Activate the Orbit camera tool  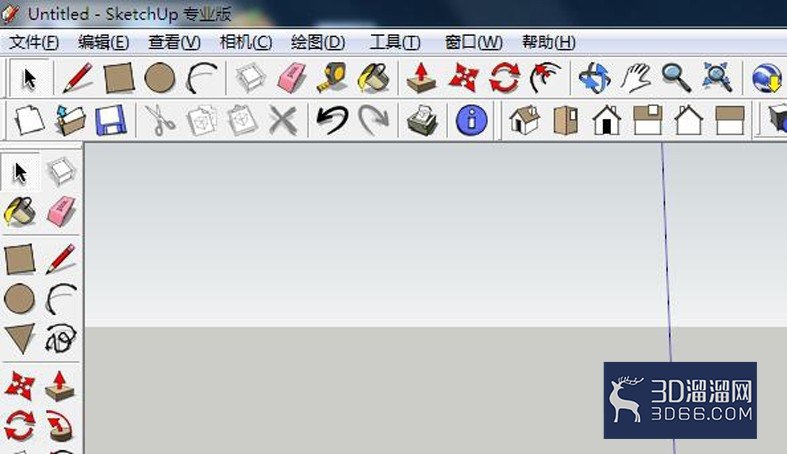[x=594, y=78]
